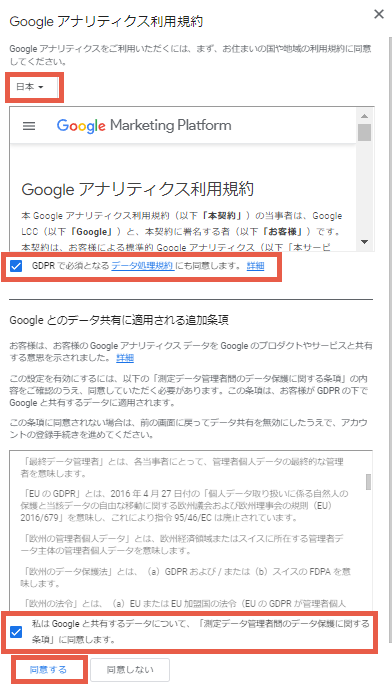392x694 pixels.
Task: Click the dialog title Google アナリティクス利用規約
Action: 106,21
